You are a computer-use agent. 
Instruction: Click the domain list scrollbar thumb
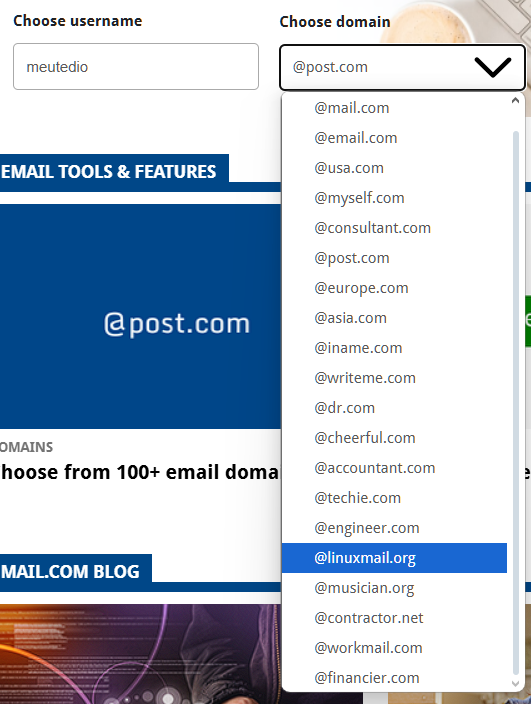pos(516,403)
